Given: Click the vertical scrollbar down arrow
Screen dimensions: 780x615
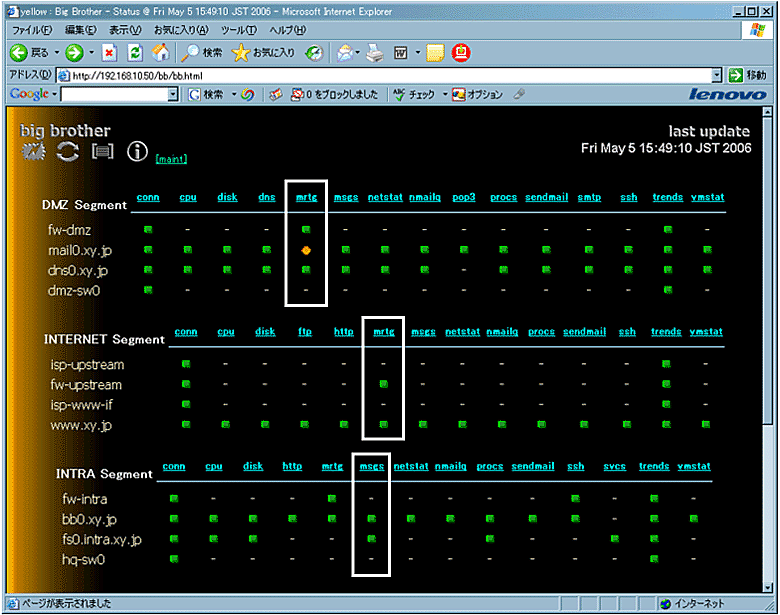Looking at the screenshot, I should click(x=769, y=587).
